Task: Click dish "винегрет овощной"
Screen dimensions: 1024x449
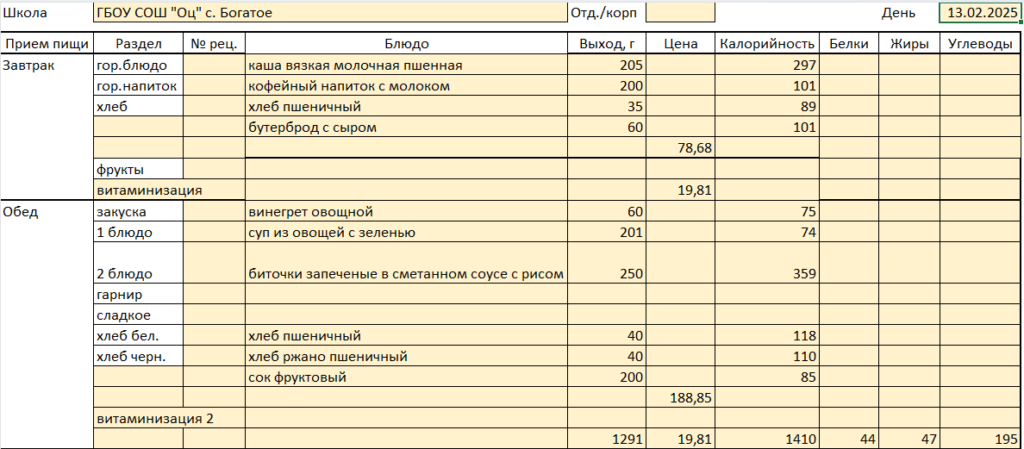Action: point(406,212)
